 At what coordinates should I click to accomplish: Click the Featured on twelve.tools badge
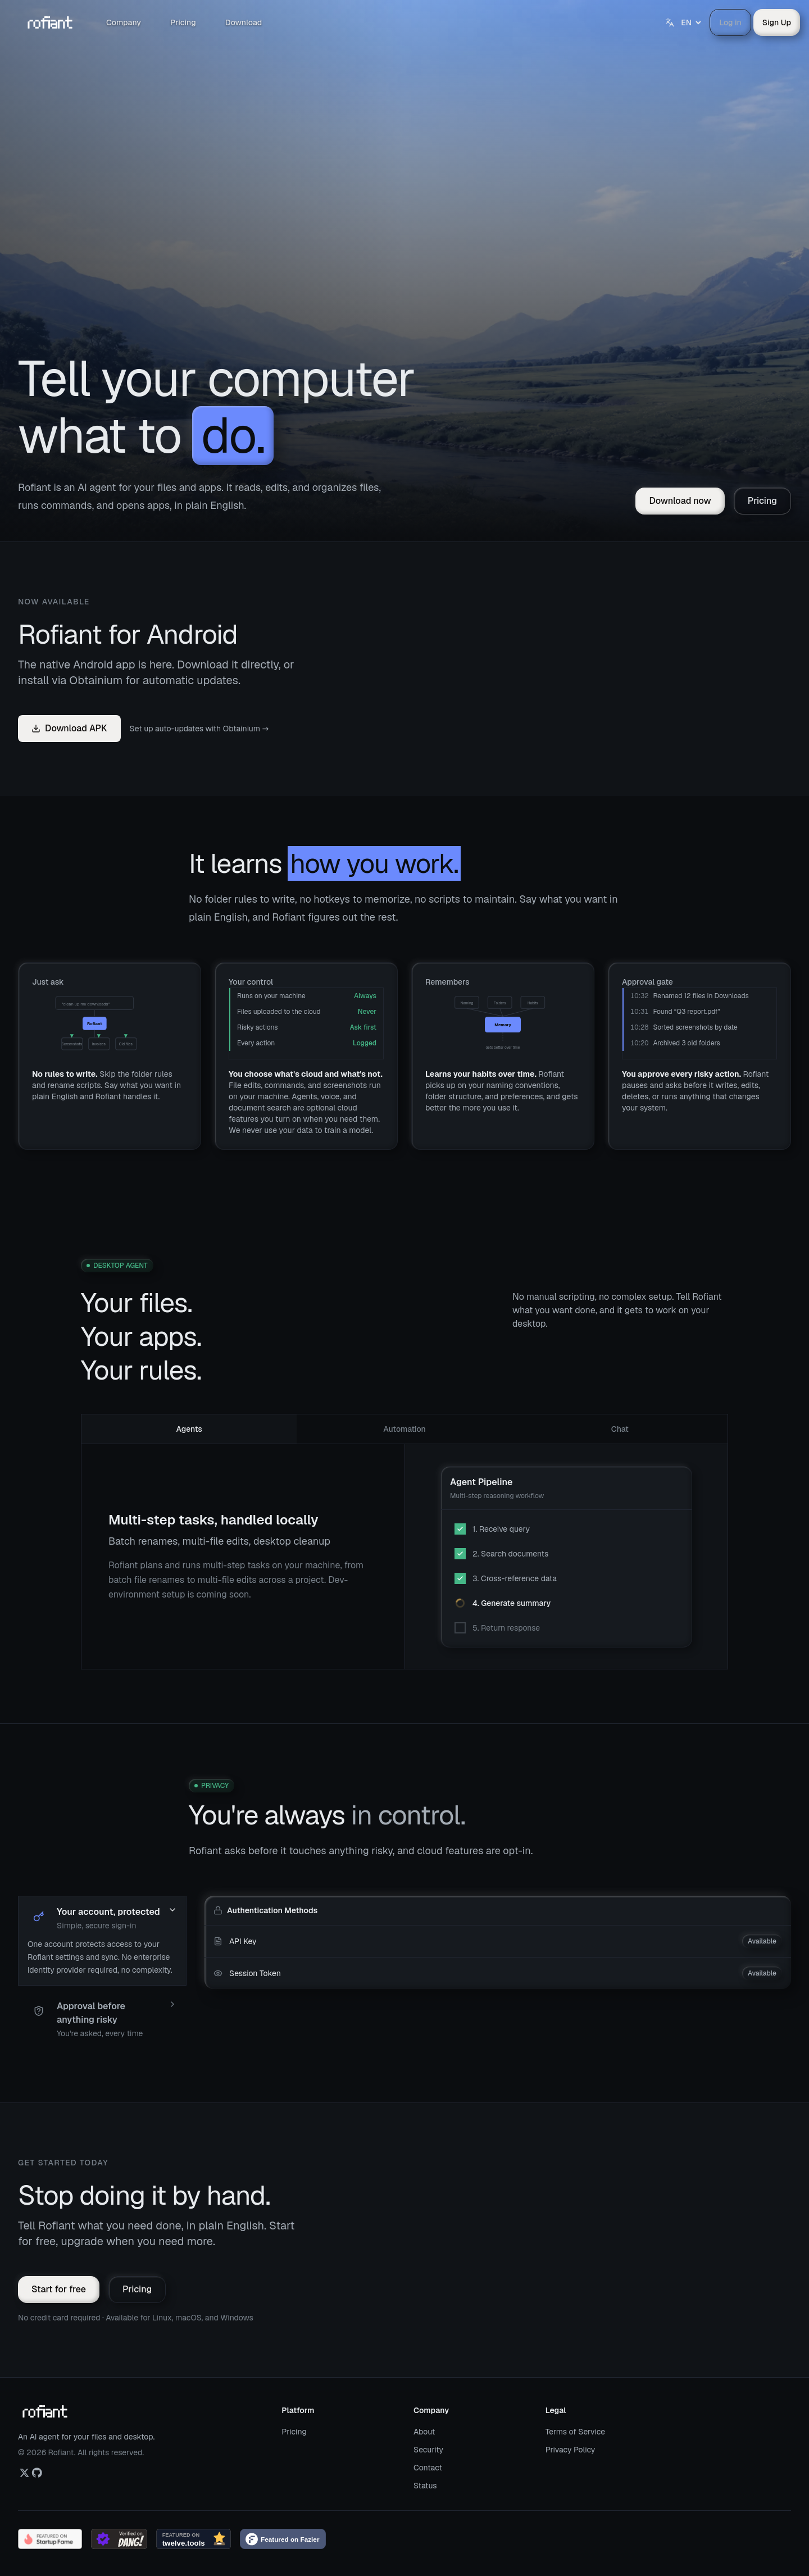[193, 2539]
